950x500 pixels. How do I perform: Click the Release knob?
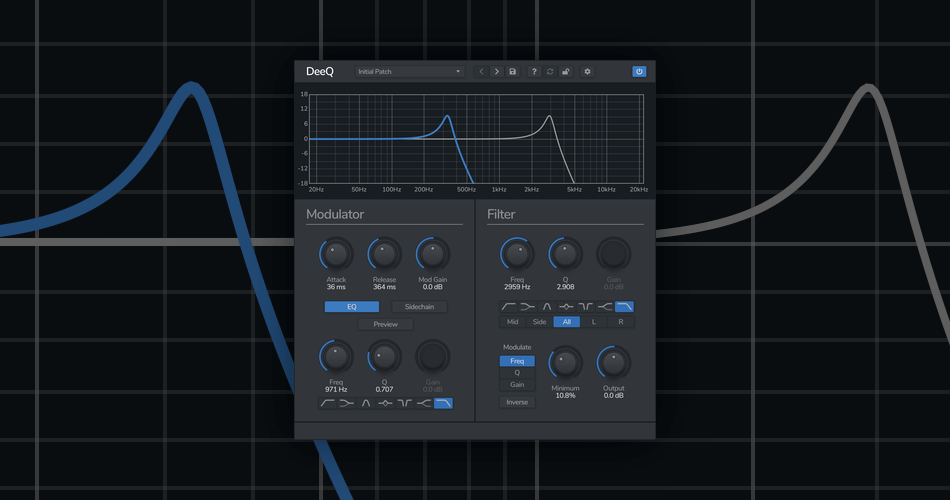384,255
